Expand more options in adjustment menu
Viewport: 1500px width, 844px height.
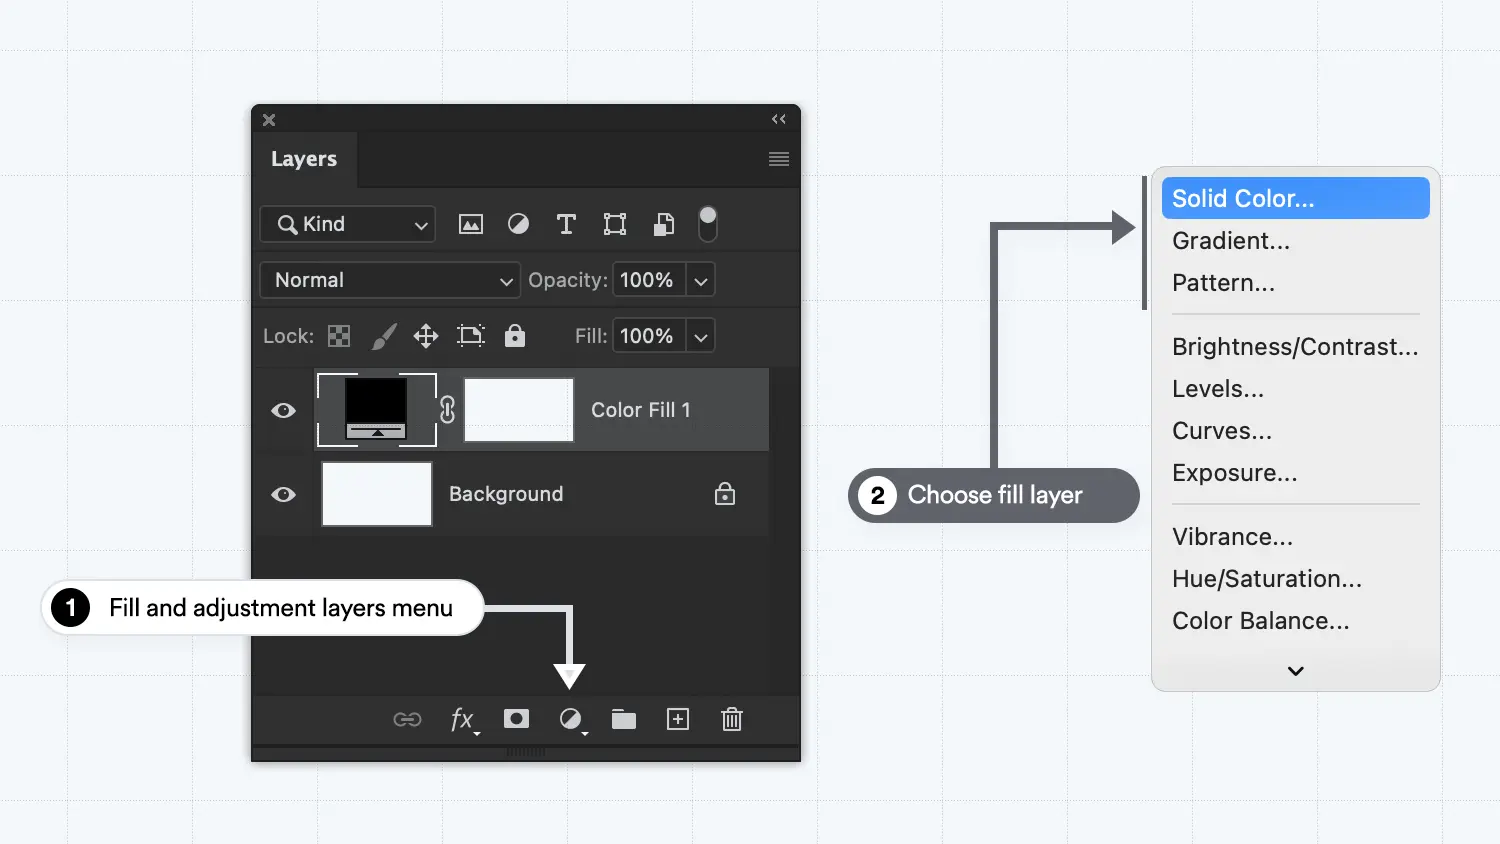click(1296, 671)
